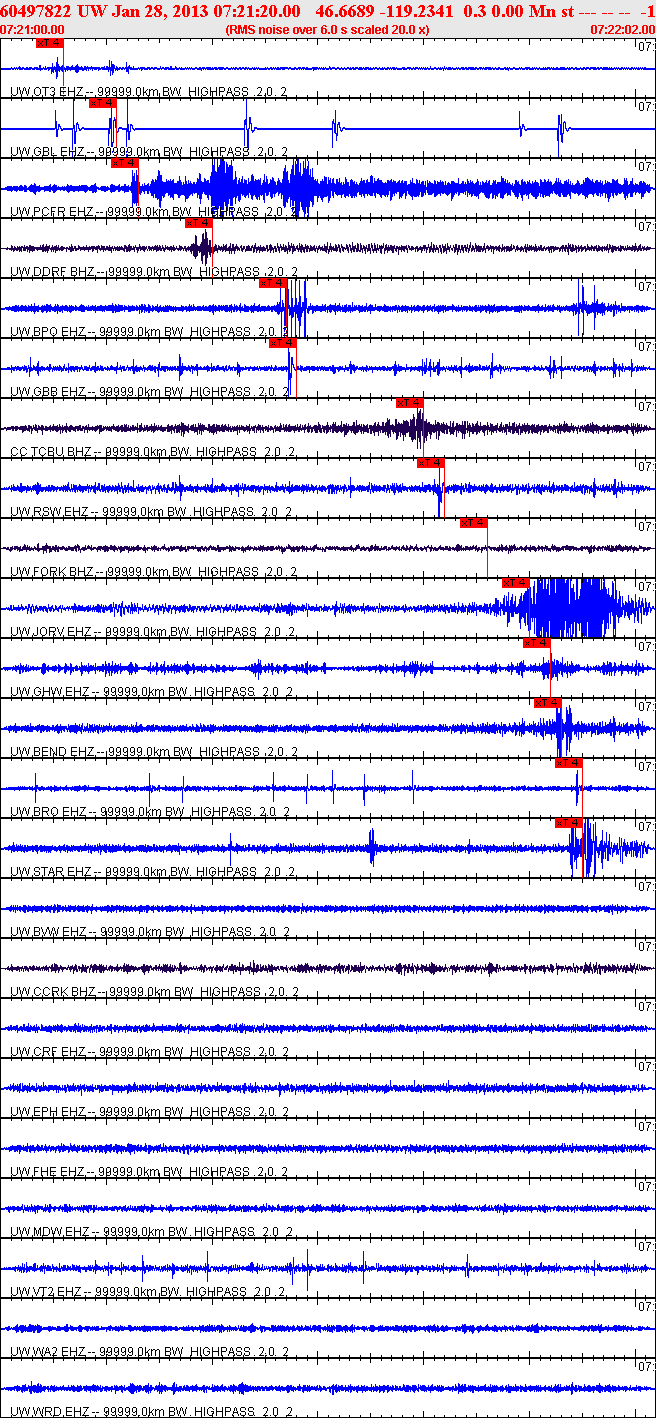Select the UW.VT2 EHZ station label
The width and height of the screenshot is (656, 1418).
(47, 1292)
